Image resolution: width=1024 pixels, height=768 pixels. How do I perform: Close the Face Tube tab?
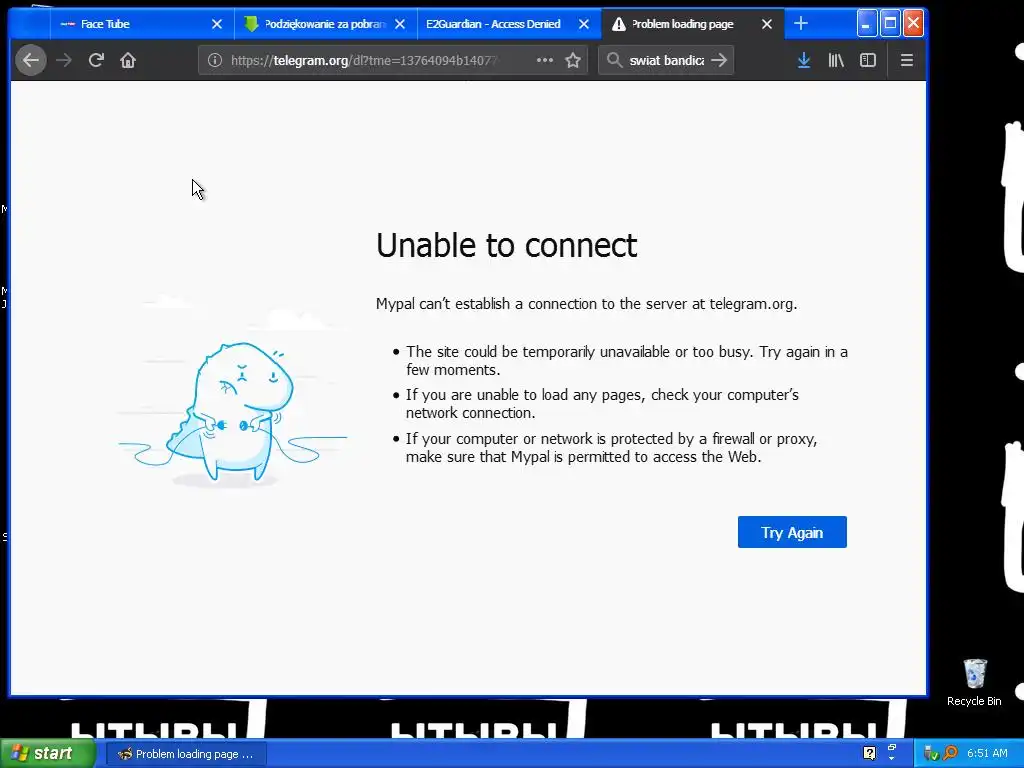pyautogui.click(x=217, y=24)
